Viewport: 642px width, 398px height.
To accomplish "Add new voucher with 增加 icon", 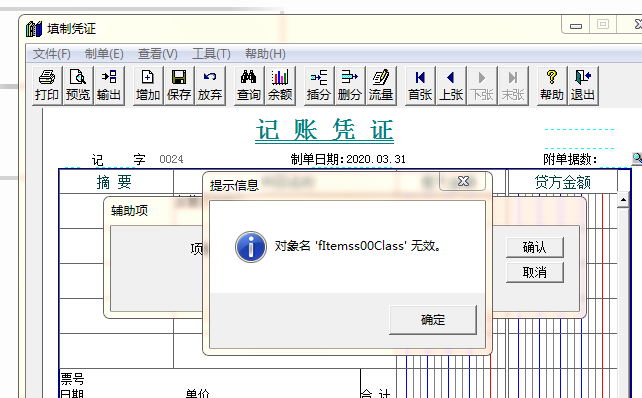I will point(148,86).
